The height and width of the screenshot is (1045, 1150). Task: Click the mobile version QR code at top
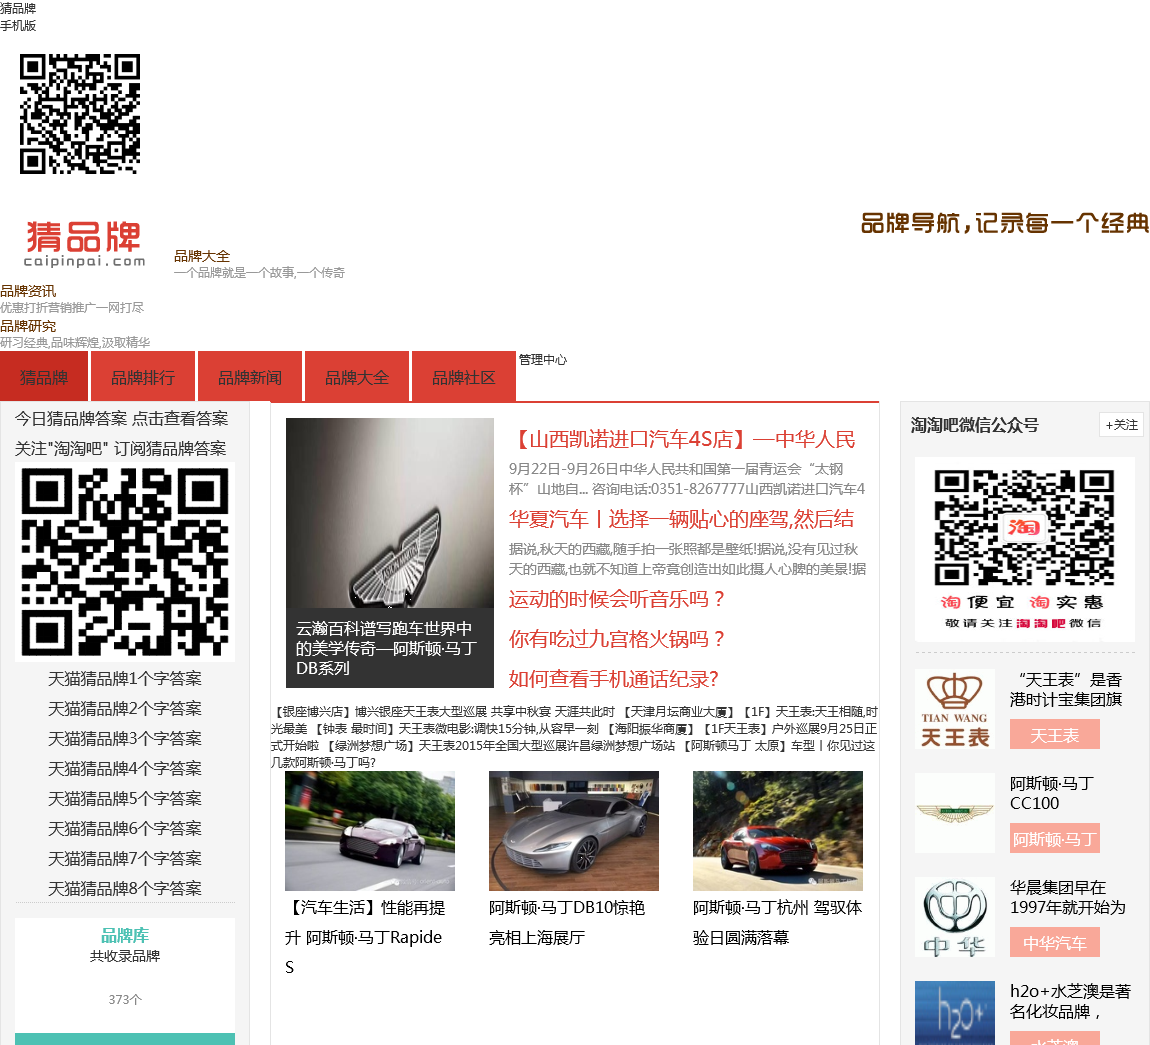(79, 114)
